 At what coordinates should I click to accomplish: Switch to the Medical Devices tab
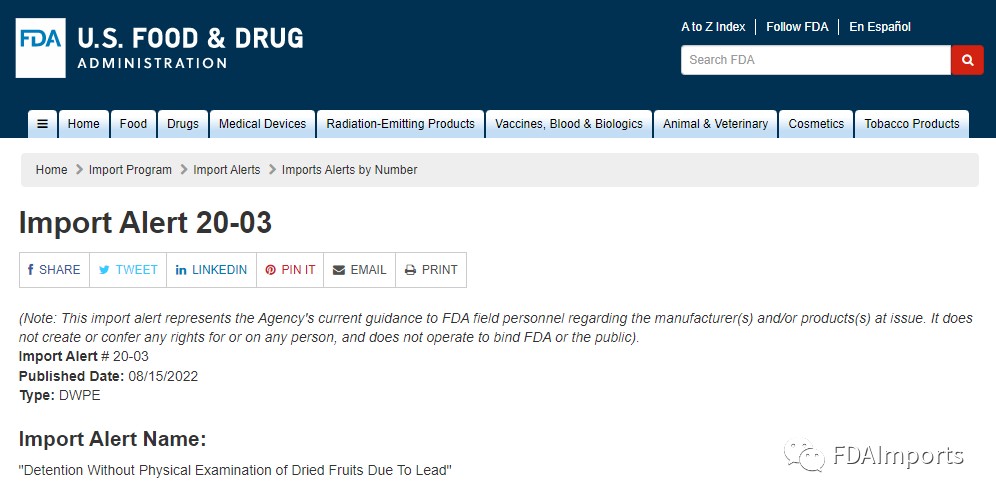(262, 124)
